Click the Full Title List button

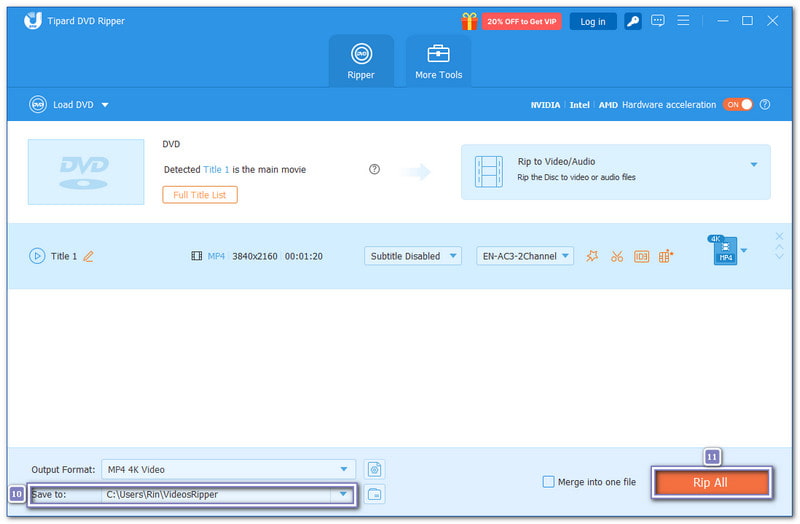point(200,195)
